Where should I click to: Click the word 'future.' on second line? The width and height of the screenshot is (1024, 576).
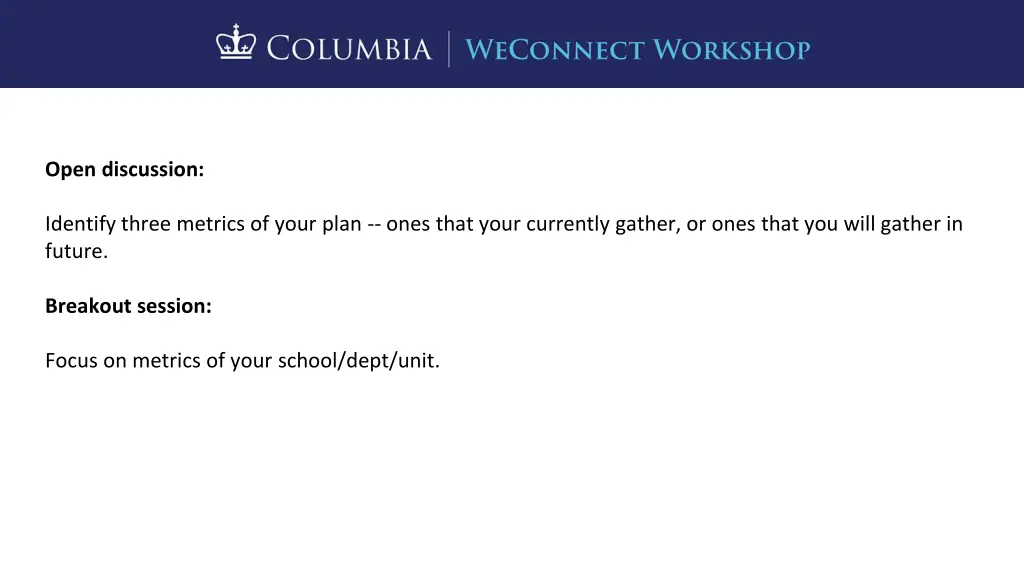76,251
